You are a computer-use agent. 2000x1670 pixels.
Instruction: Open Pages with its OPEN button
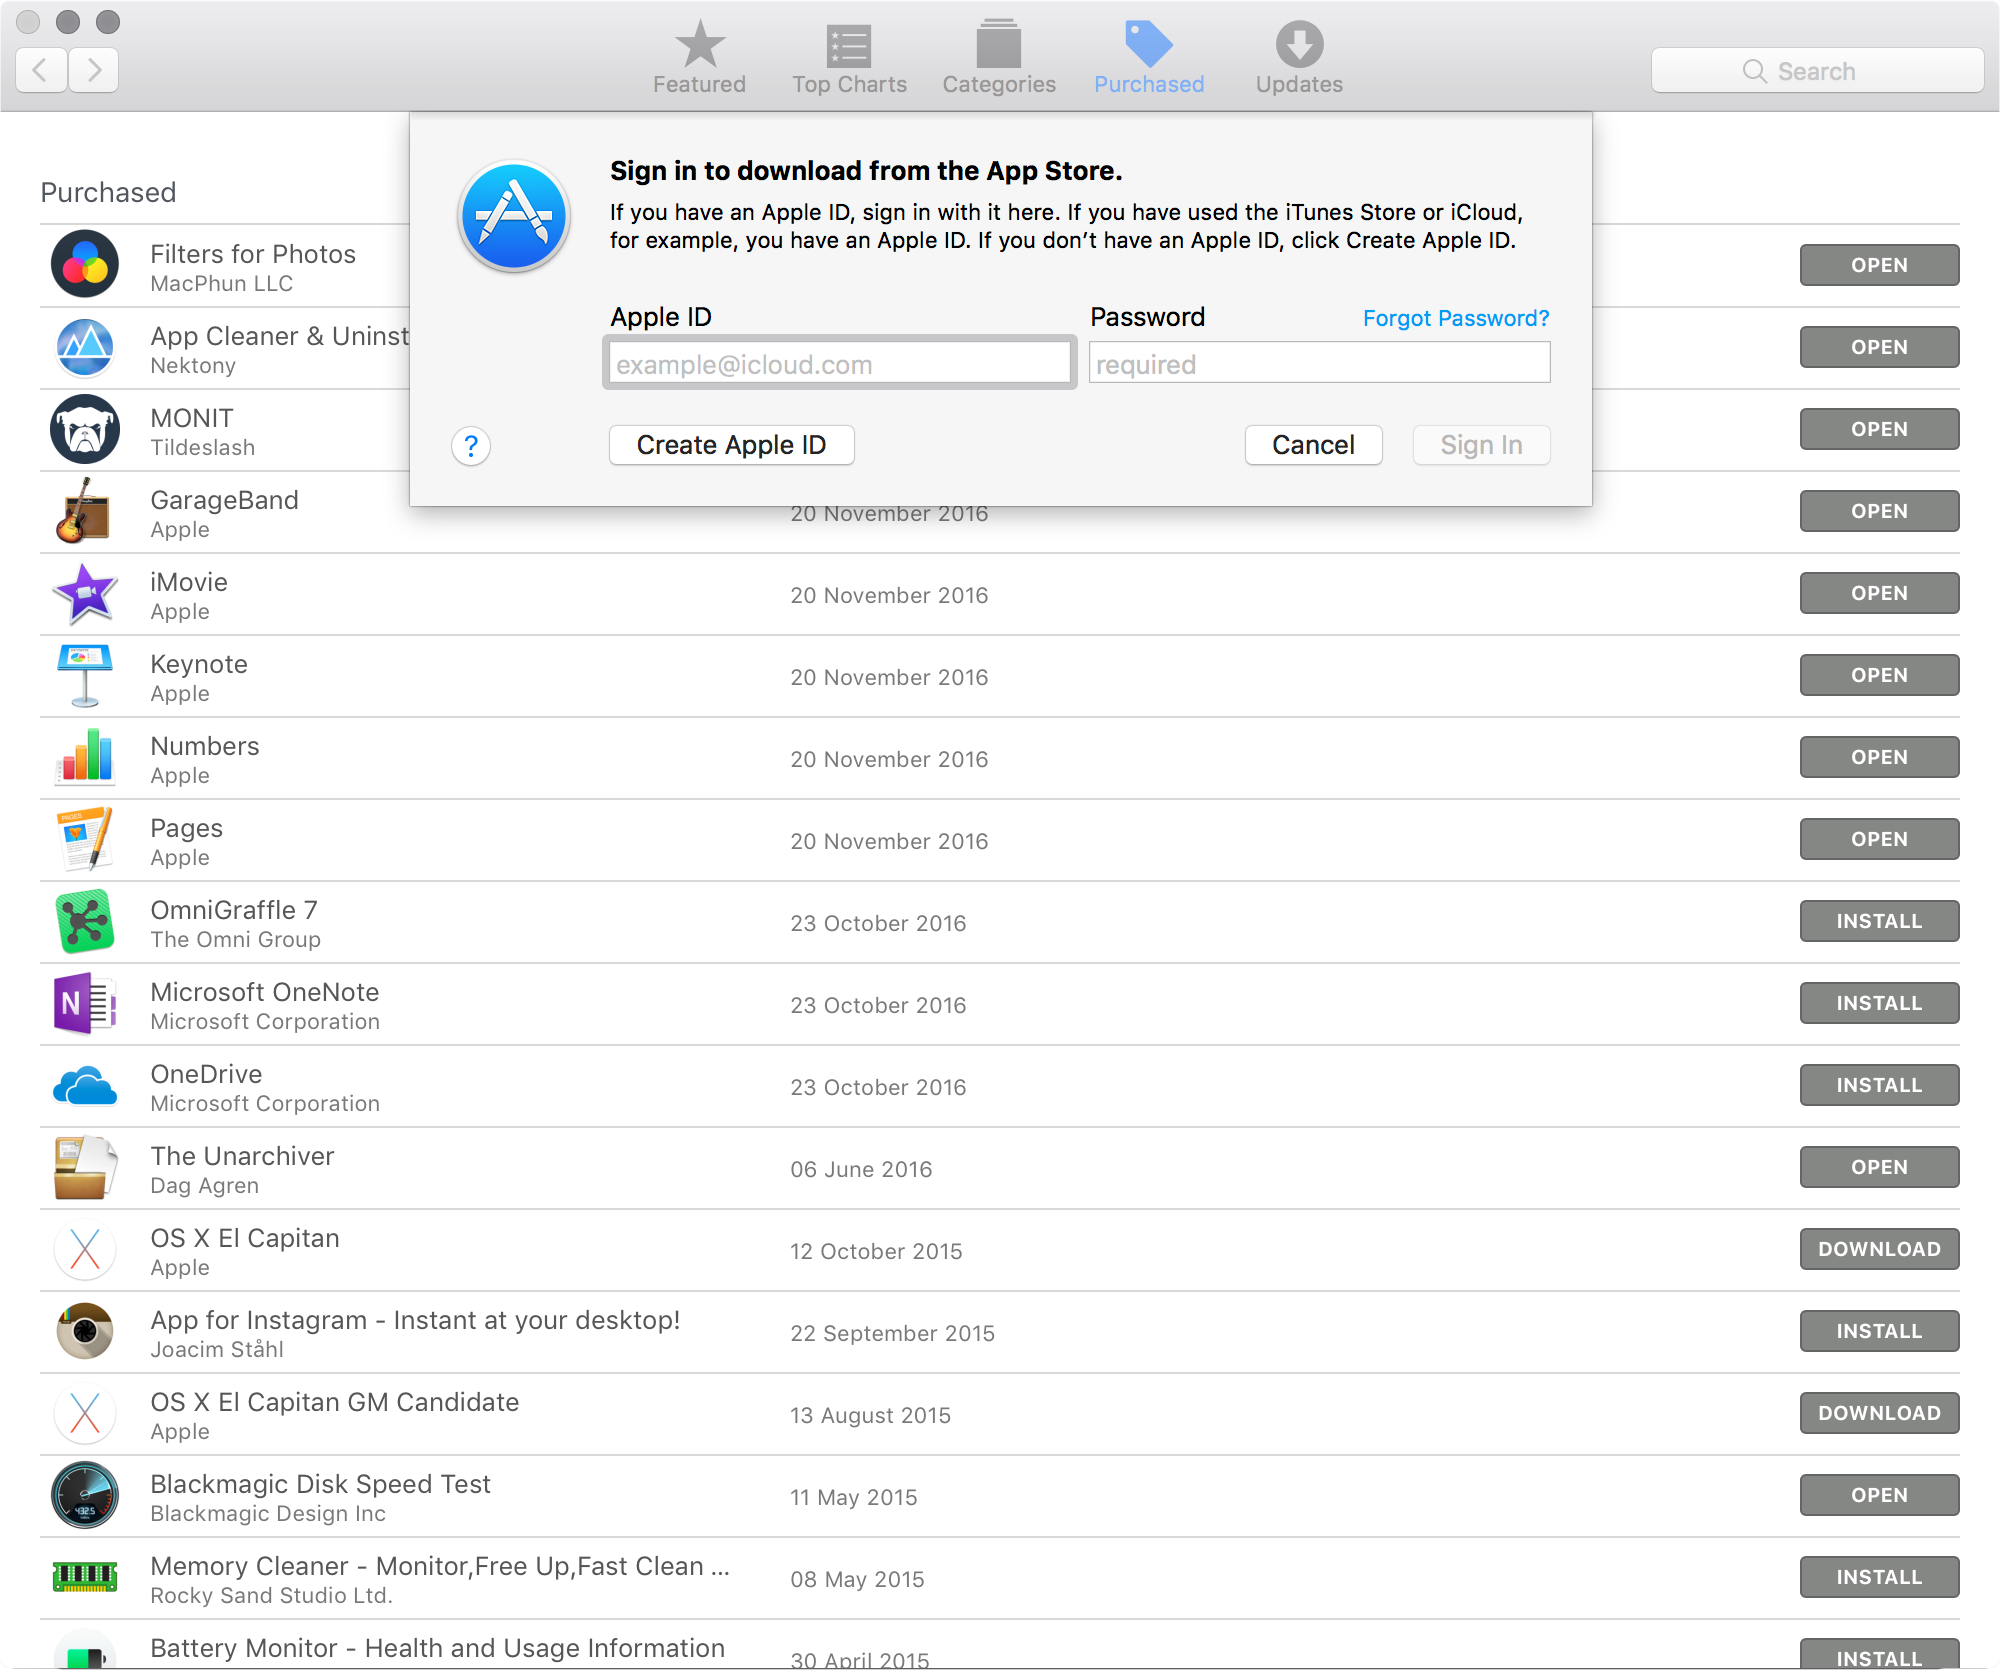click(x=1879, y=839)
